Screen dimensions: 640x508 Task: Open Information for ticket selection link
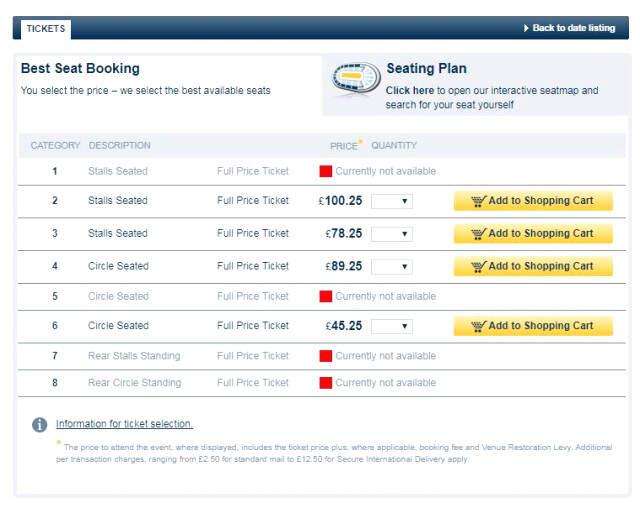point(124,424)
